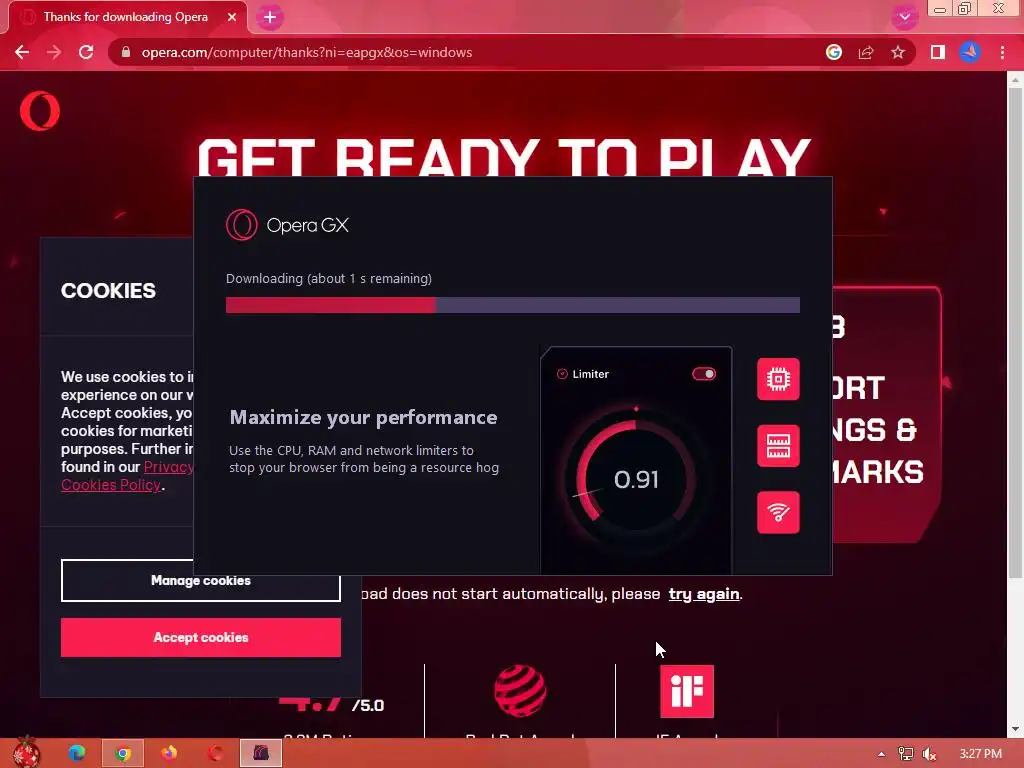Open the 3:27 PM clock

[x=980, y=754]
